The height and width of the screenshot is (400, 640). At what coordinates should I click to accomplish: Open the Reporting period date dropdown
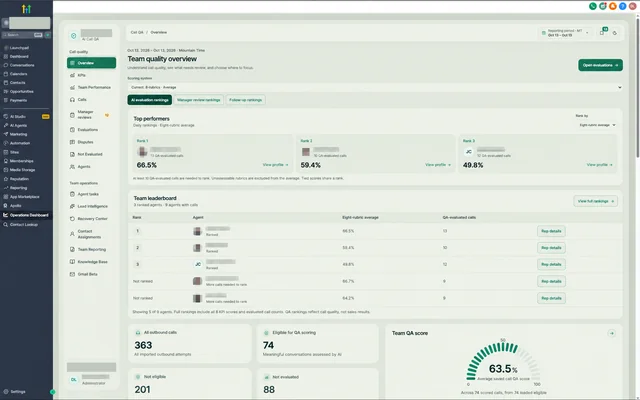click(565, 33)
